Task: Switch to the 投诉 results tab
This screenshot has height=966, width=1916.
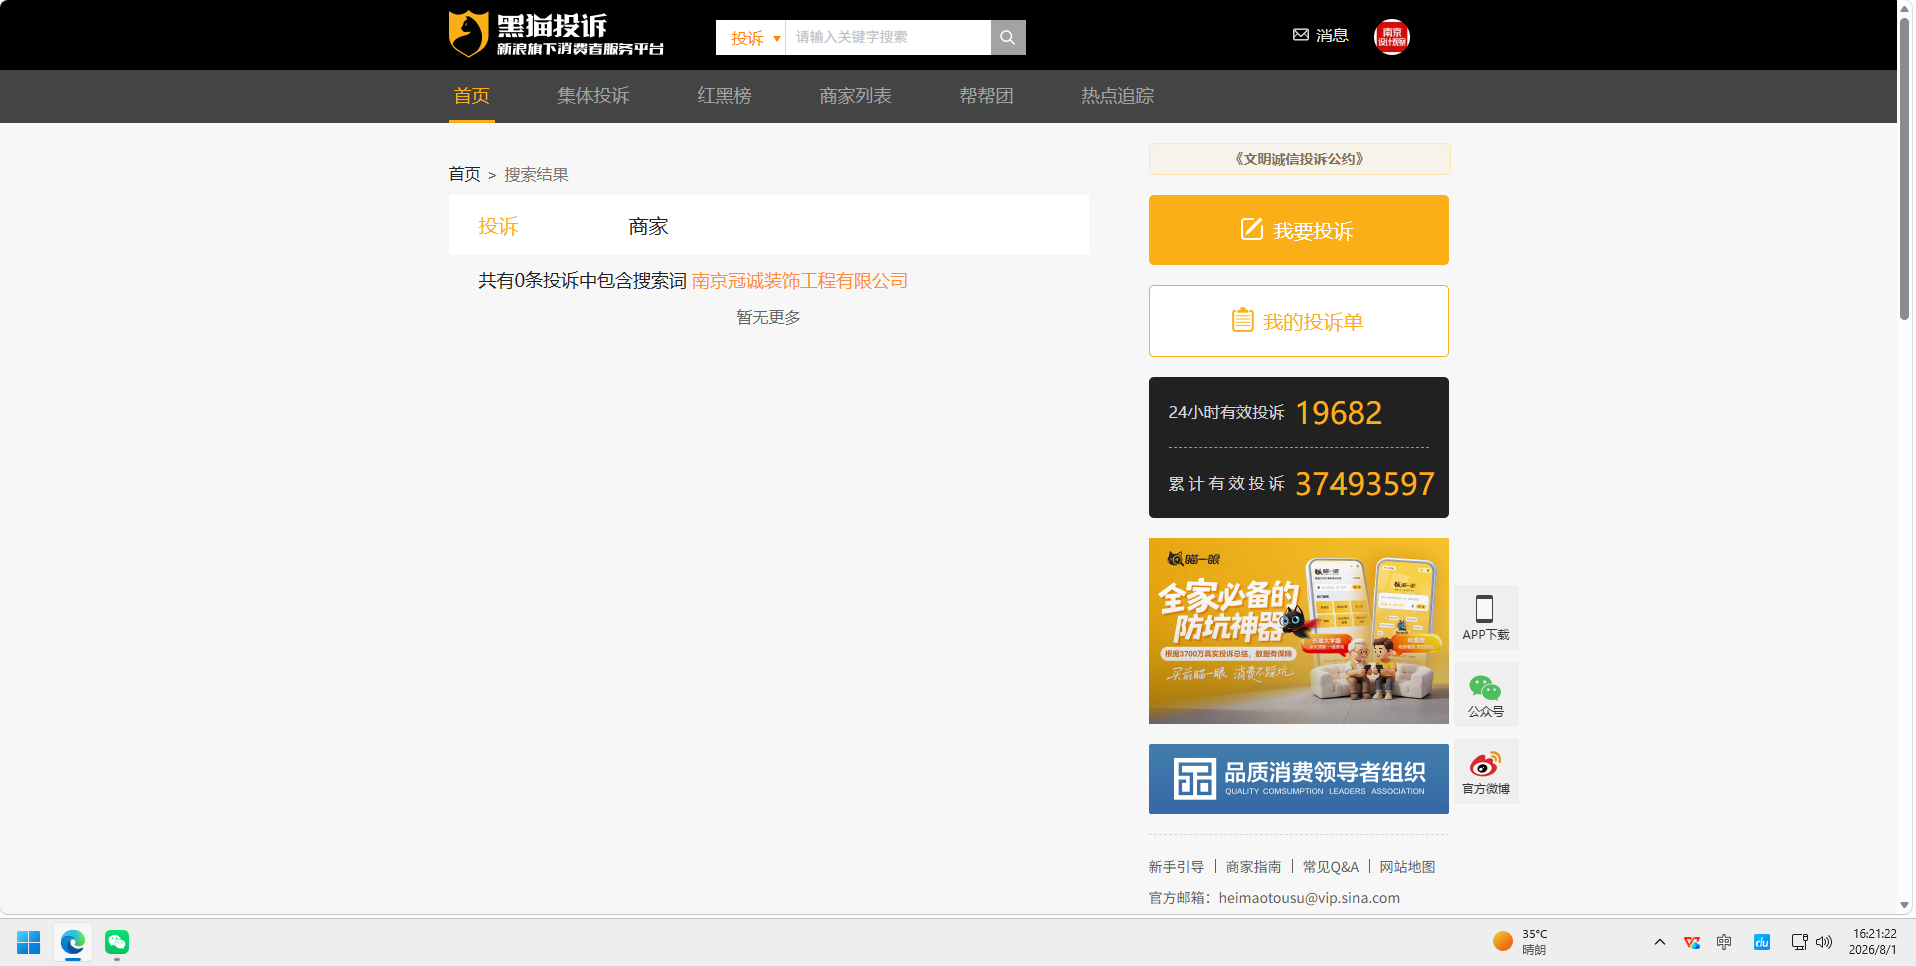Action: coord(498,226)
